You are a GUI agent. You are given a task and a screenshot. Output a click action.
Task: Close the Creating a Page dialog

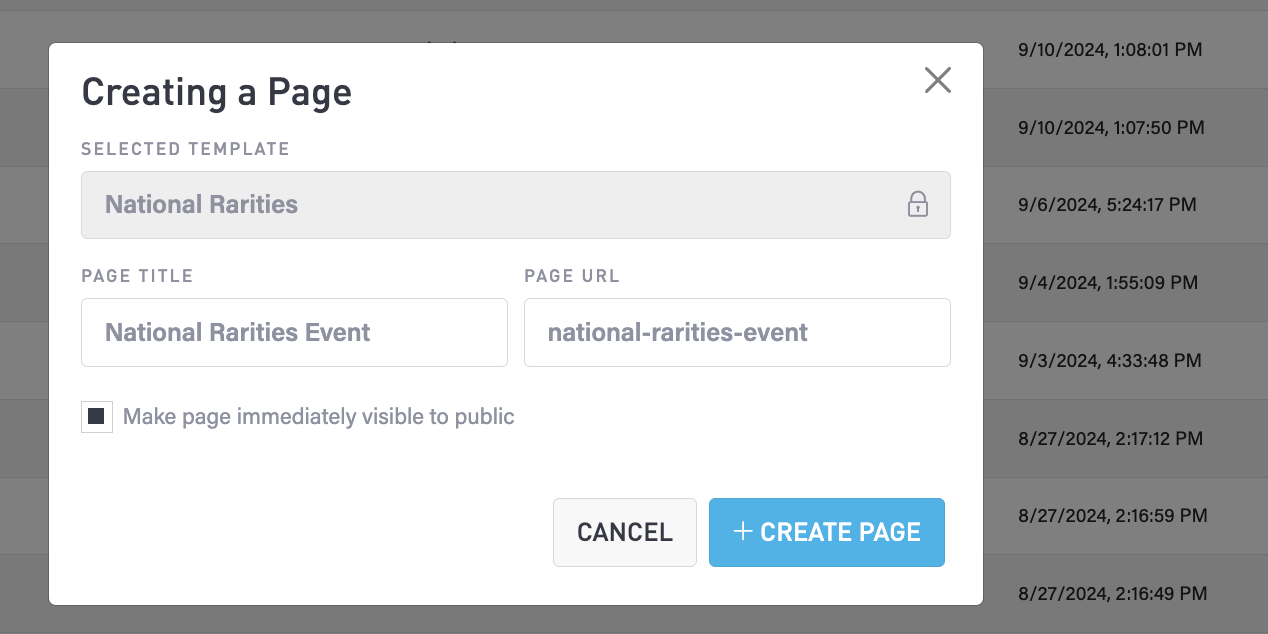937,80
